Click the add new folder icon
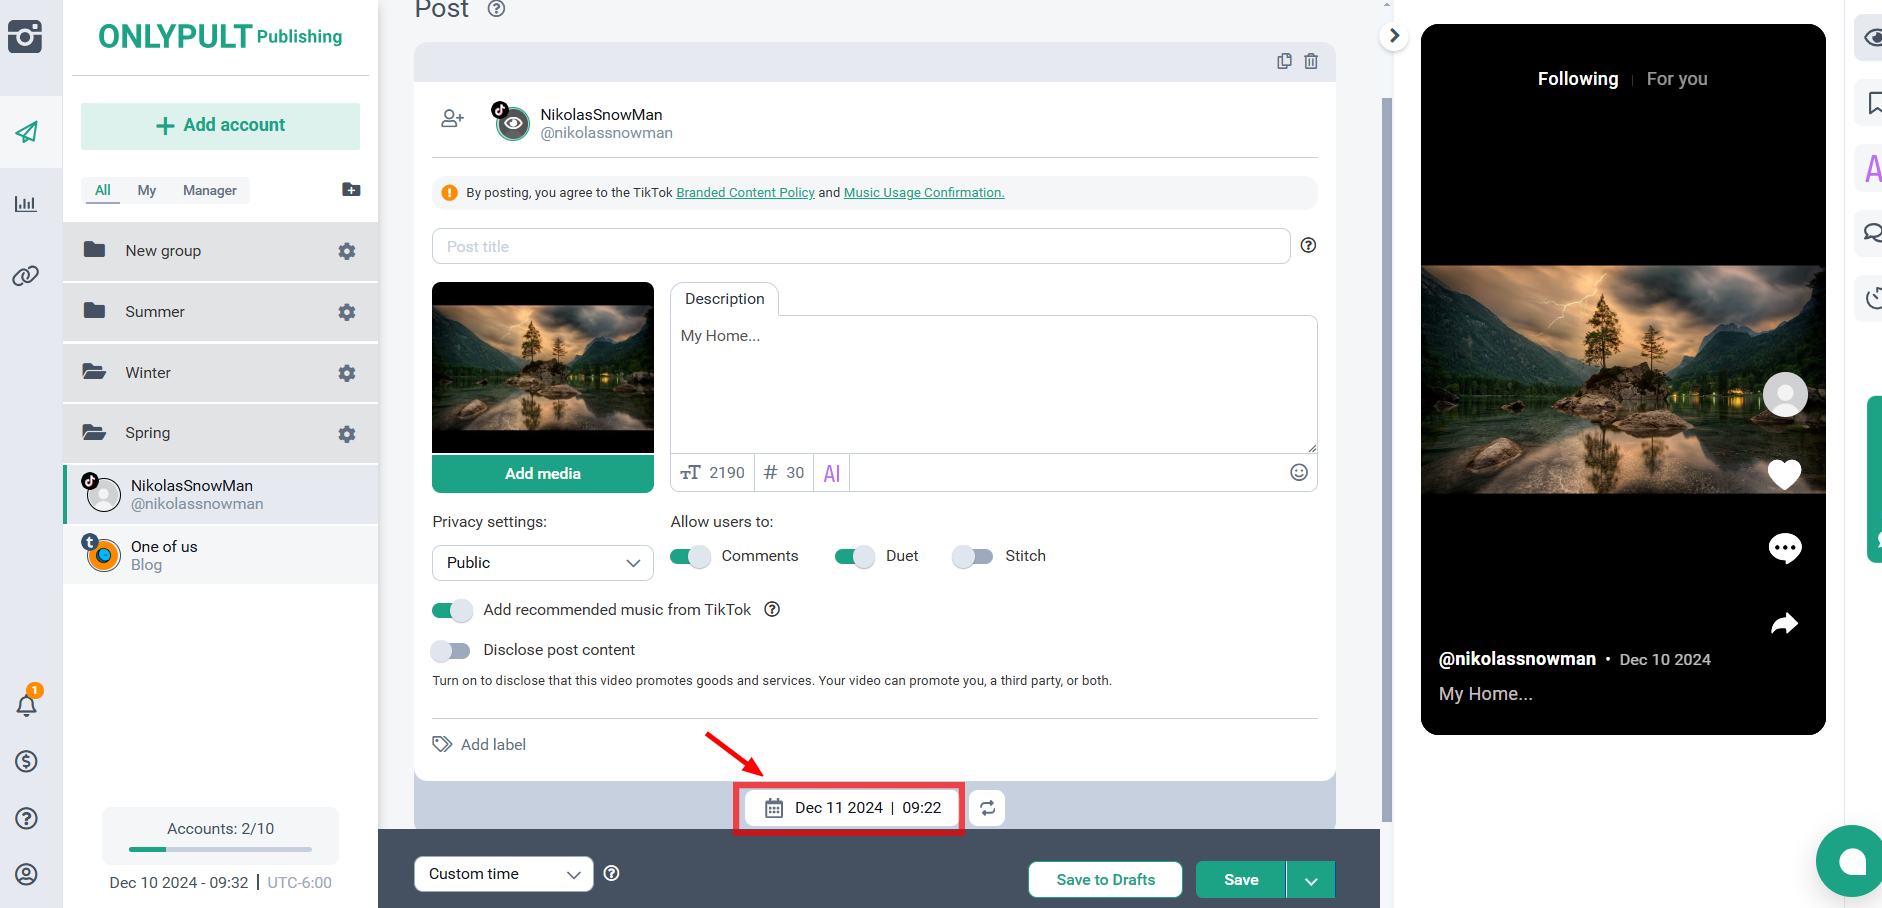This screenshot has width=1882, height=908. [351, 190]
